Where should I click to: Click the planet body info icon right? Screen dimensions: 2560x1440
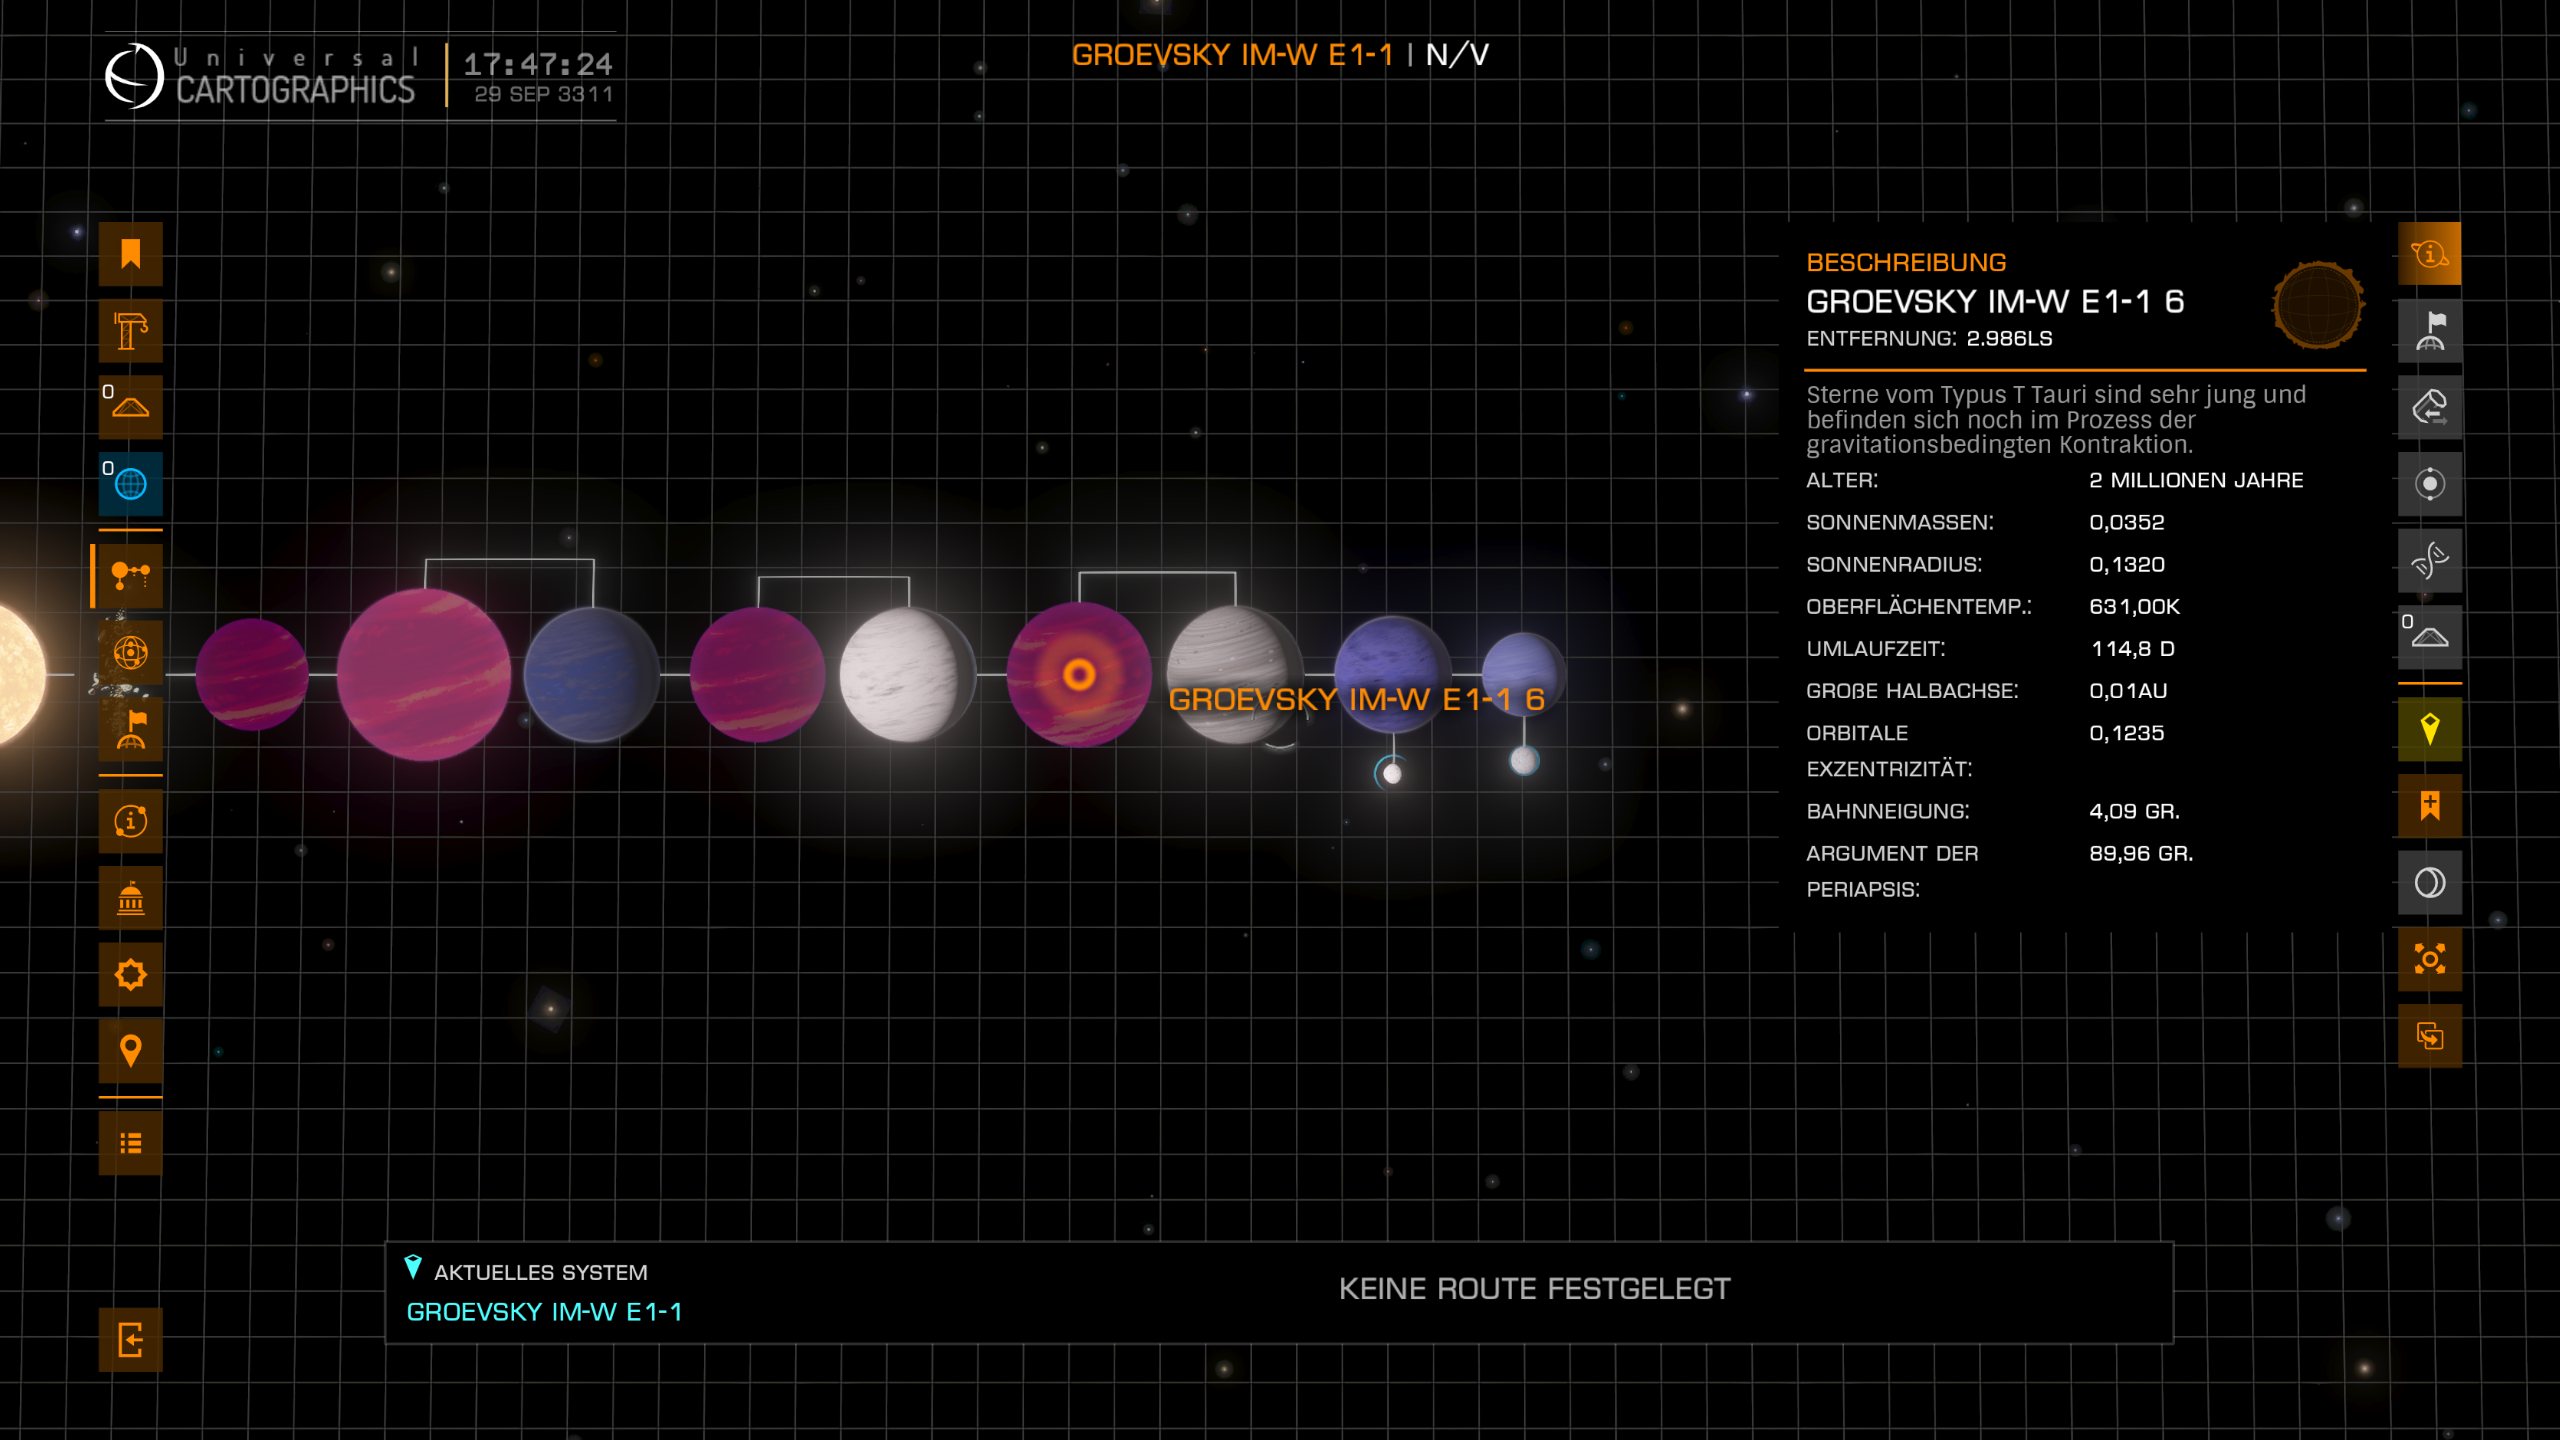tap(2429, 254)
